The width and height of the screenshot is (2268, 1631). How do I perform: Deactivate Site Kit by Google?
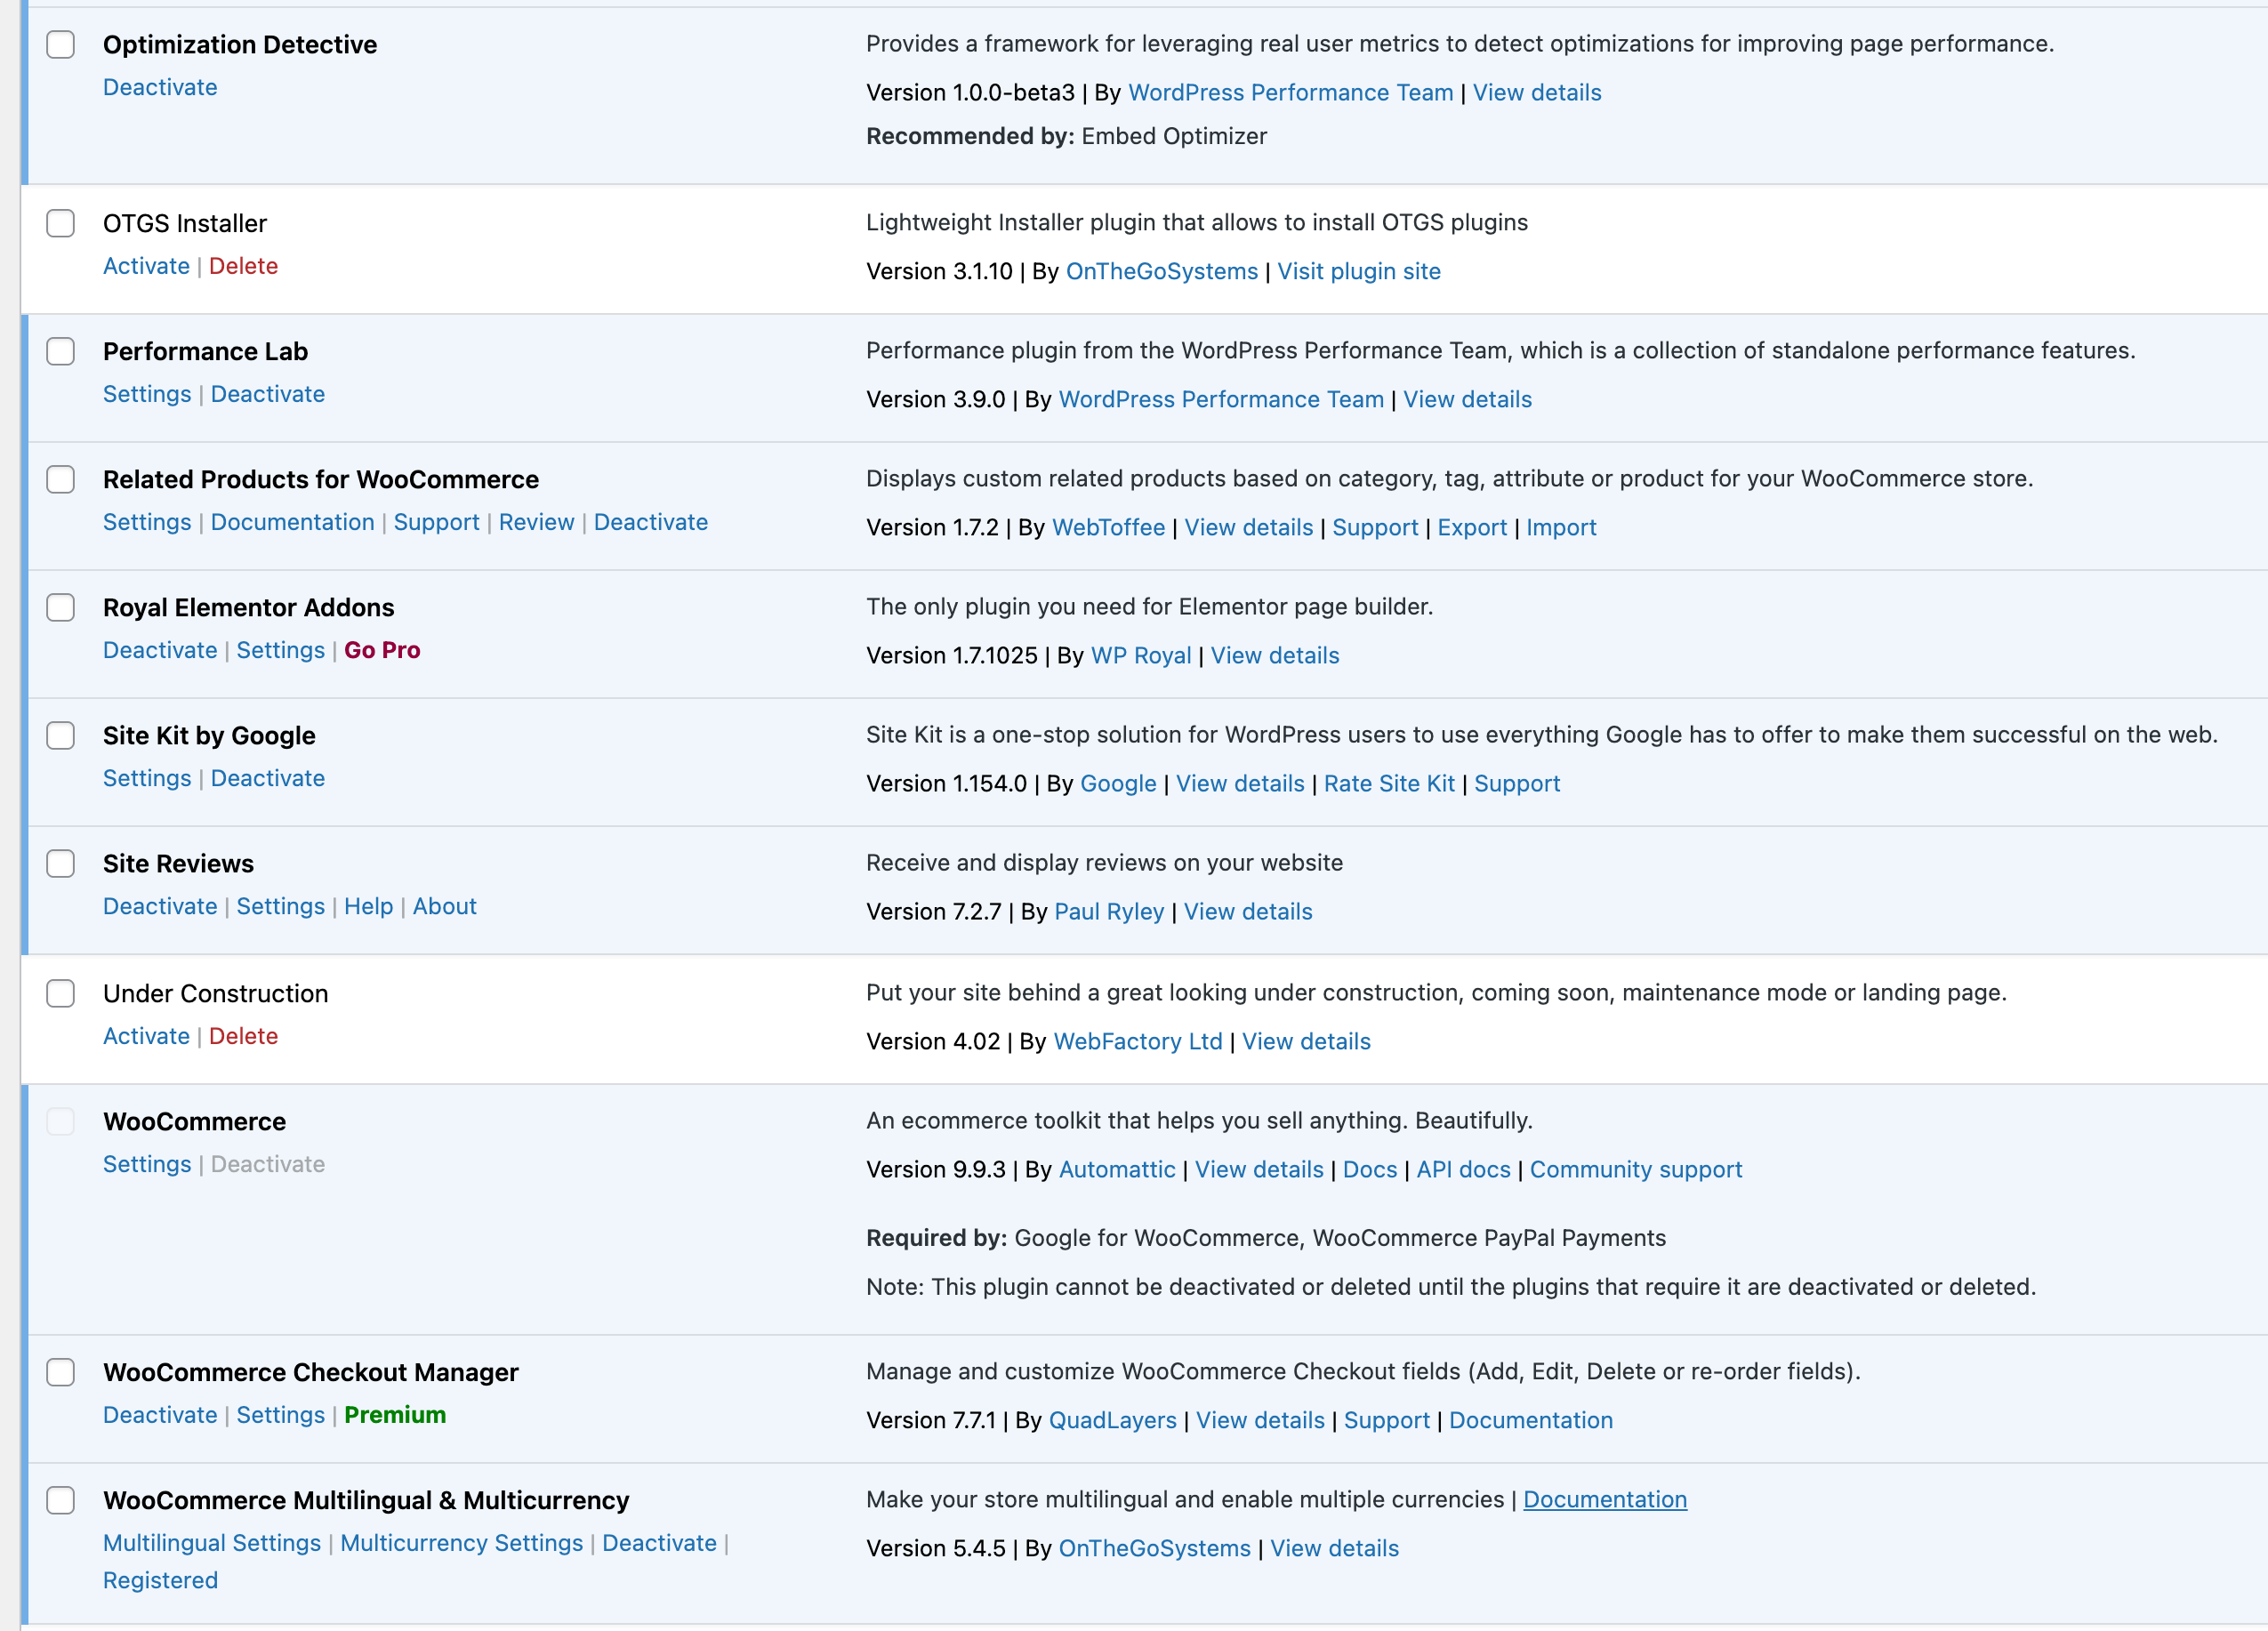point(268,778)
